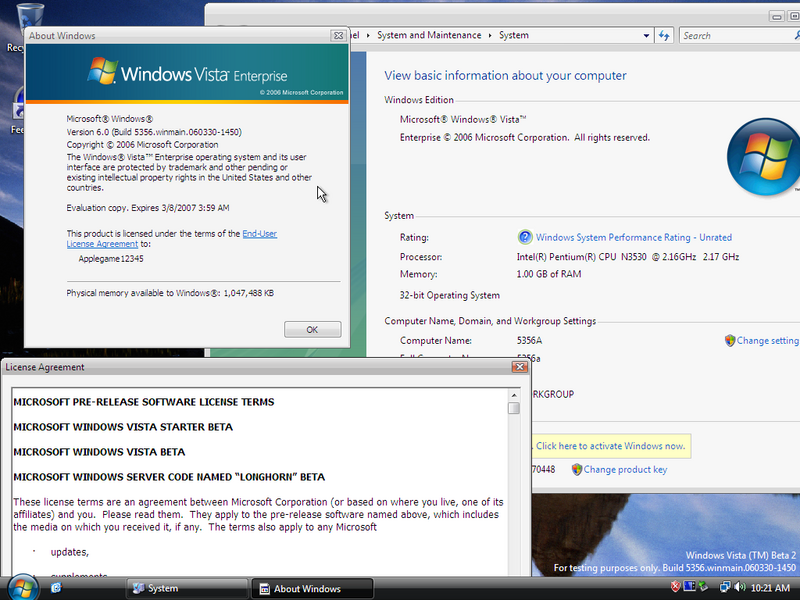Click the System taskbar button's computer icon

pyautogui.click(x=138, y=588)
